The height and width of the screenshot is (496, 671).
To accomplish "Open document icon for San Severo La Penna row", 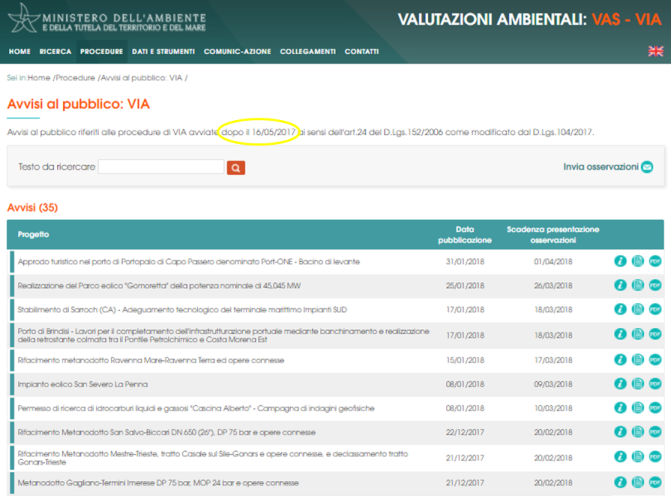I will pyautogui.click(x=638, y=384).
